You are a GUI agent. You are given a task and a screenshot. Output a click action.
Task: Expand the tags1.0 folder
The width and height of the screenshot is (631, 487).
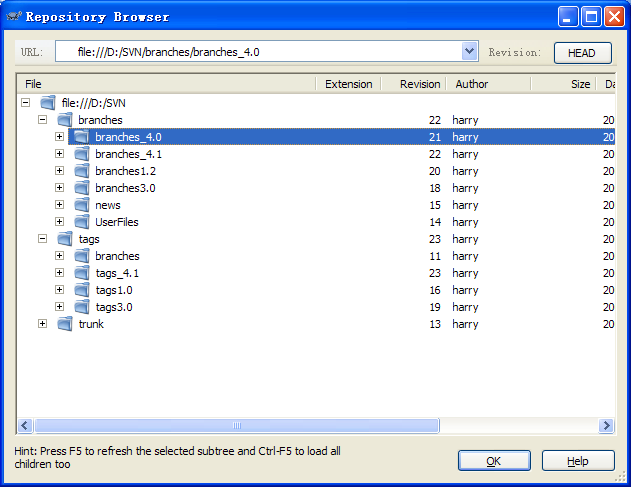[x=60, y=289]
